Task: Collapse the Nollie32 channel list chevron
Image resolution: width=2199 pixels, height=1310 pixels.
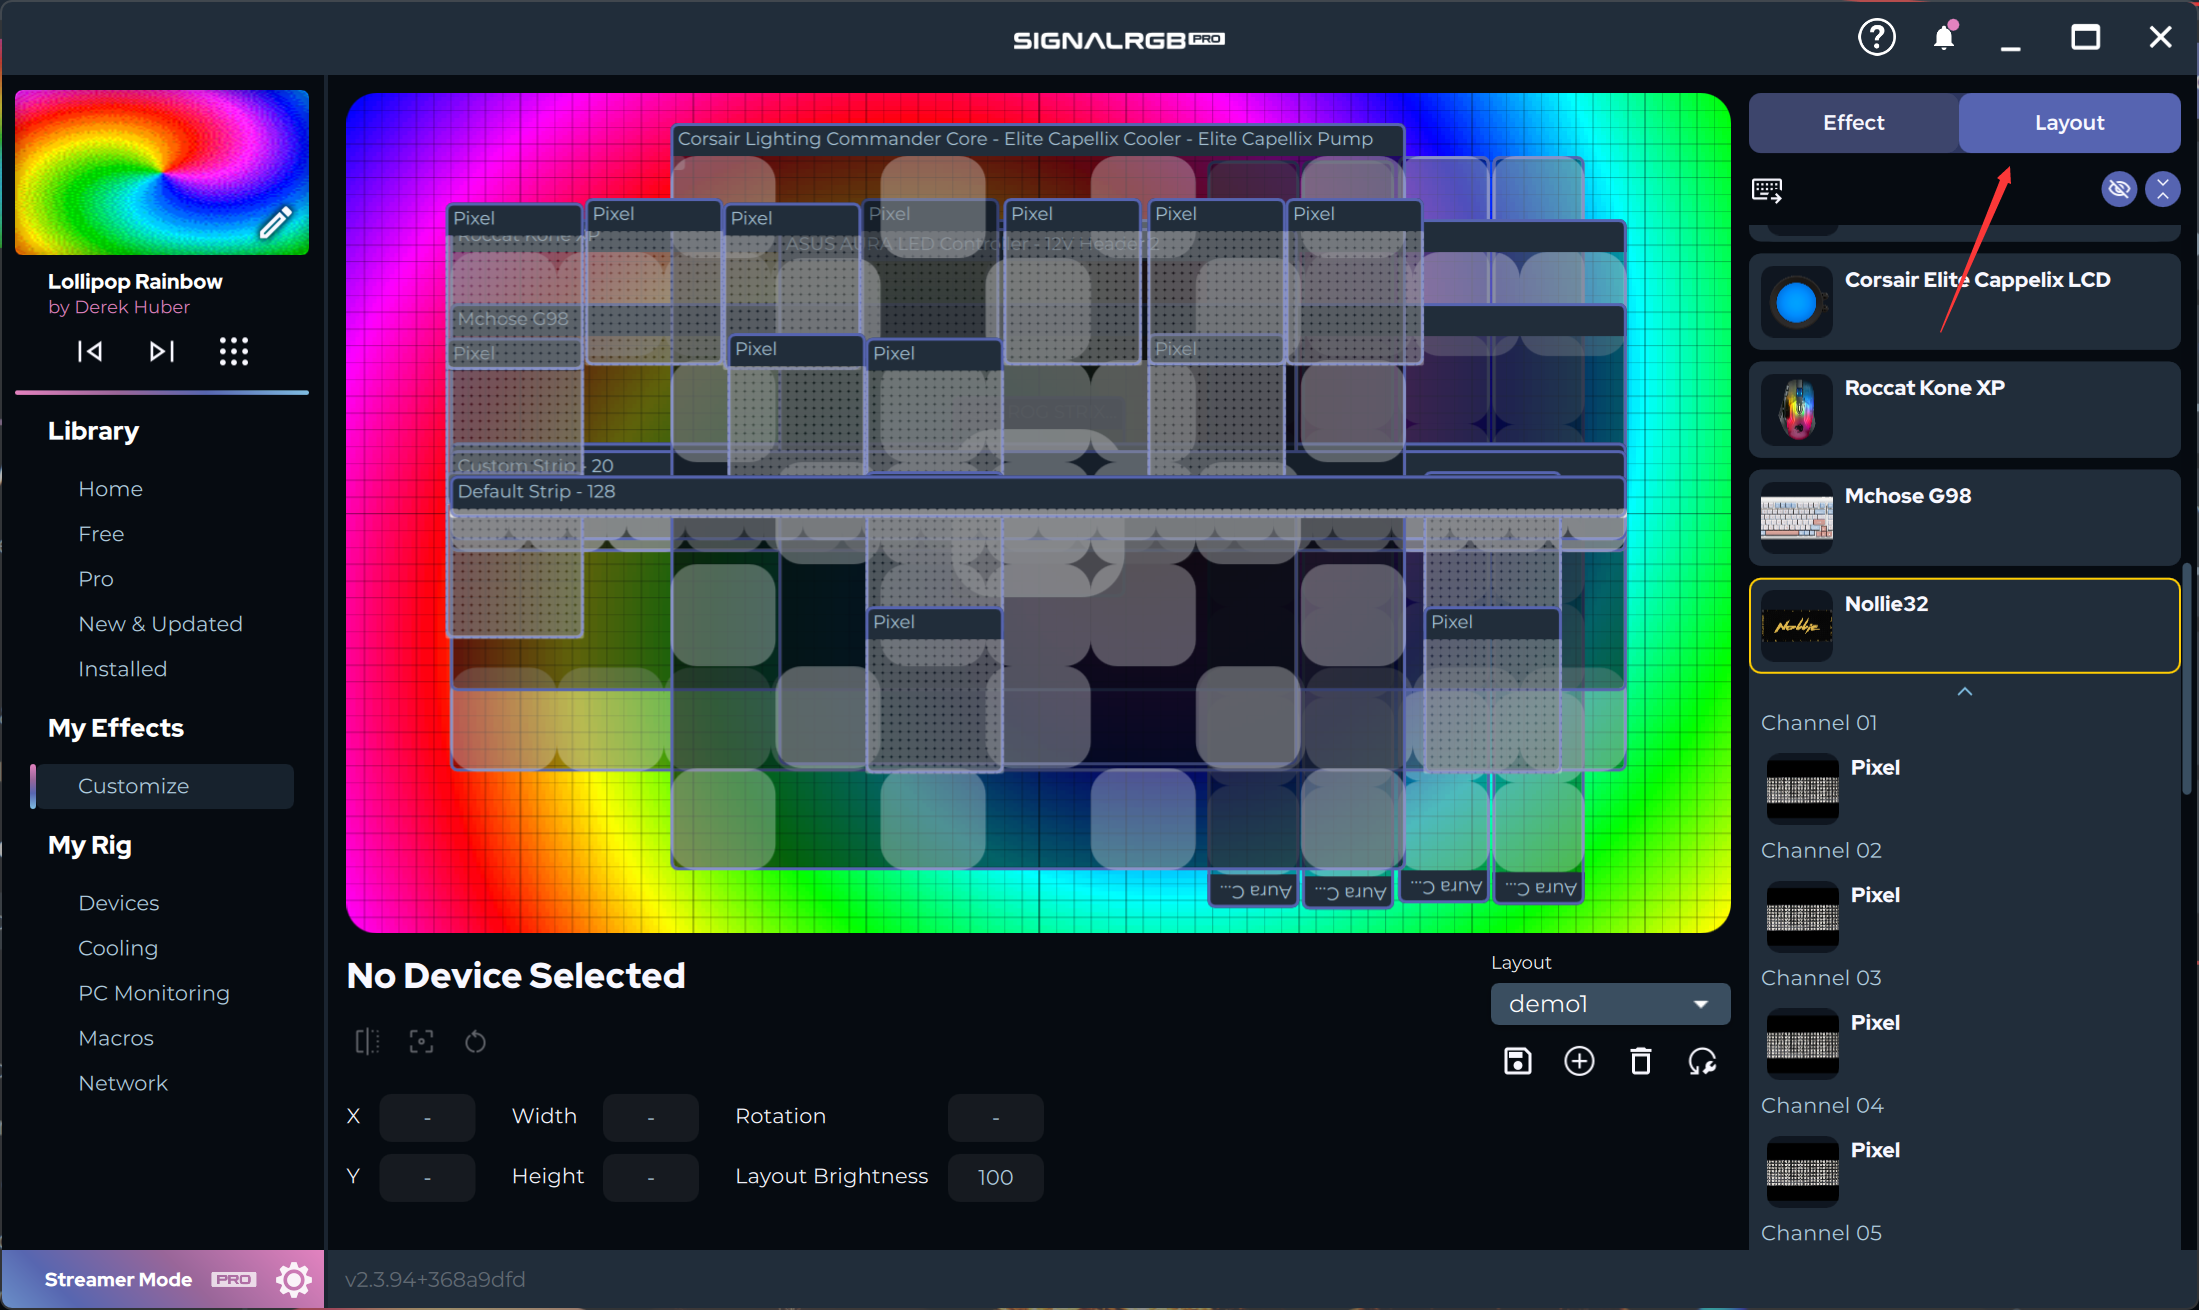Action: 1965,691
